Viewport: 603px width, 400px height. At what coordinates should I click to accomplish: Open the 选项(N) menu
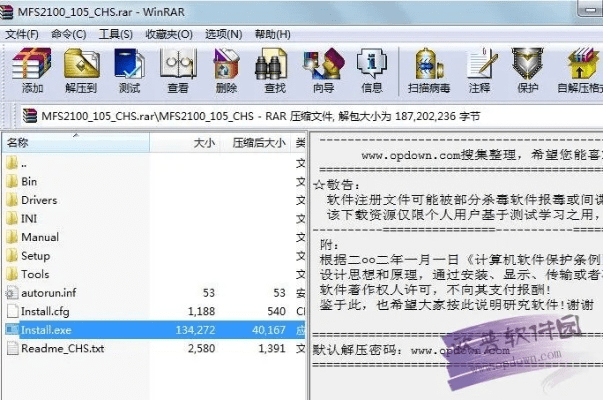click(223, 34)
